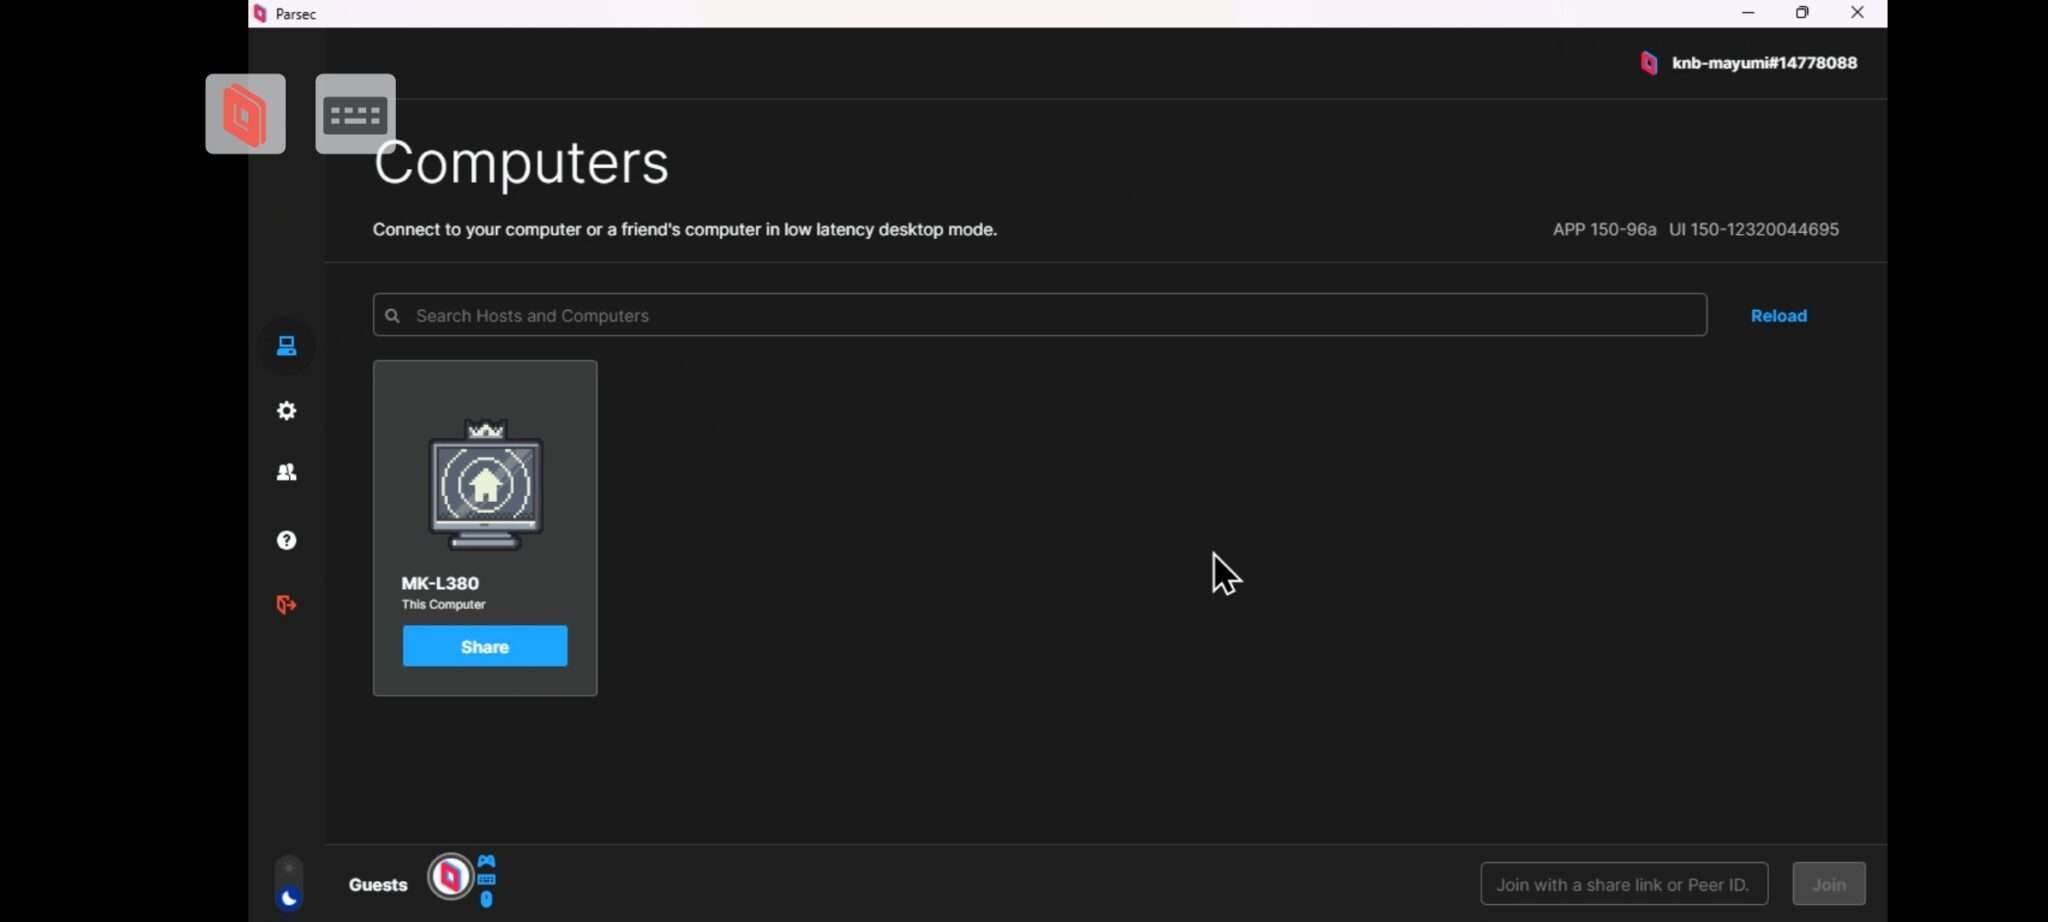The image size is (2048, 922).
Task: Click the Parsec logo in title bar
Action: coord(261,14)
